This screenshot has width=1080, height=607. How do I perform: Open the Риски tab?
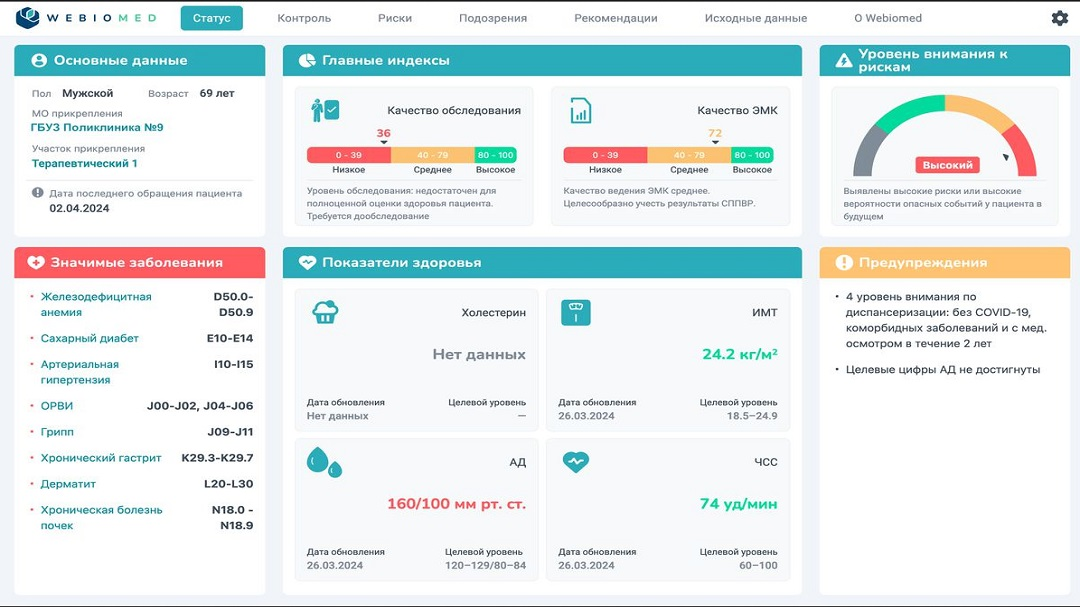tap(395, 18)
